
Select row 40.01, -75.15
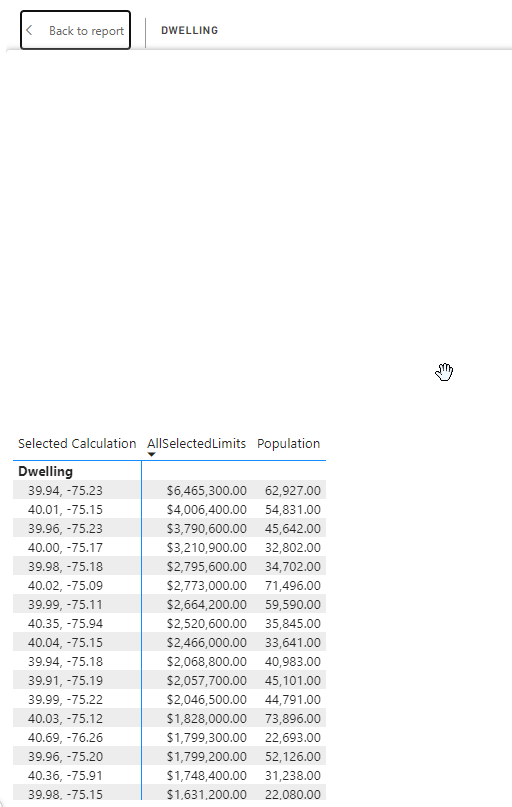65,510
